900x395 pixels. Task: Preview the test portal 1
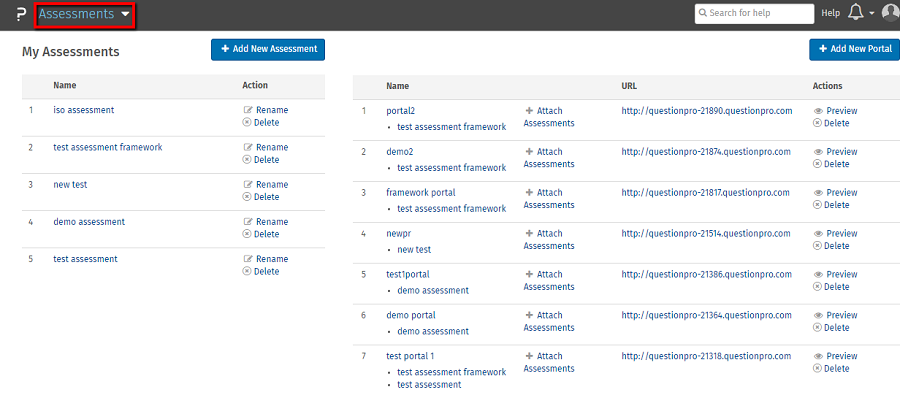pyautogui.click(x=835, y=357)
